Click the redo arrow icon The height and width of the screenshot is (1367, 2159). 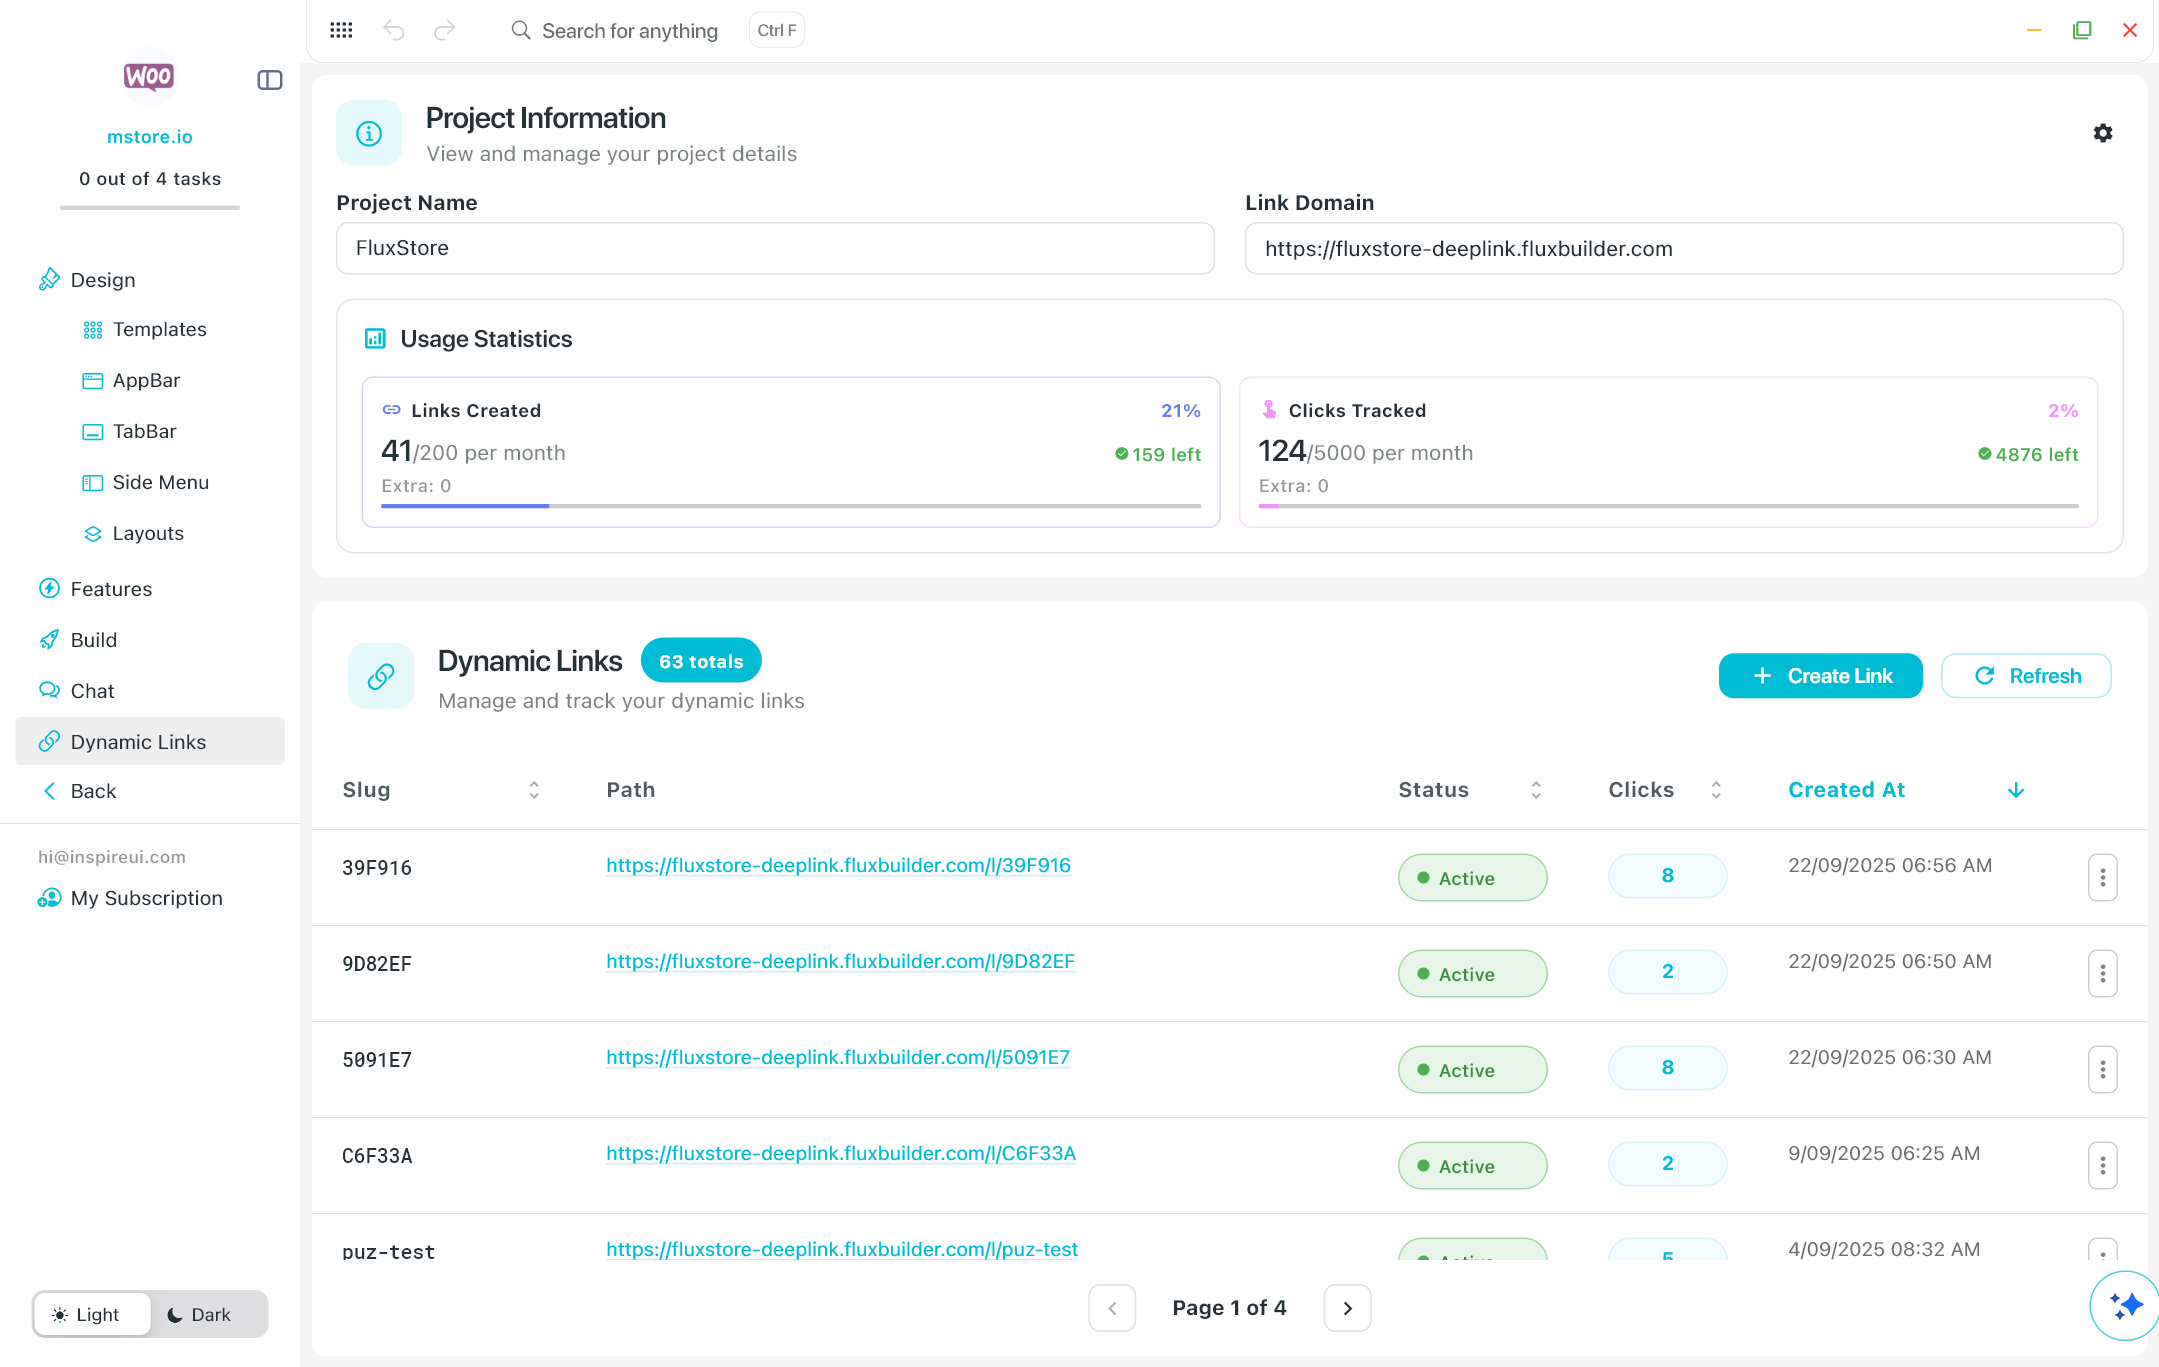click(x=444, y=30)
